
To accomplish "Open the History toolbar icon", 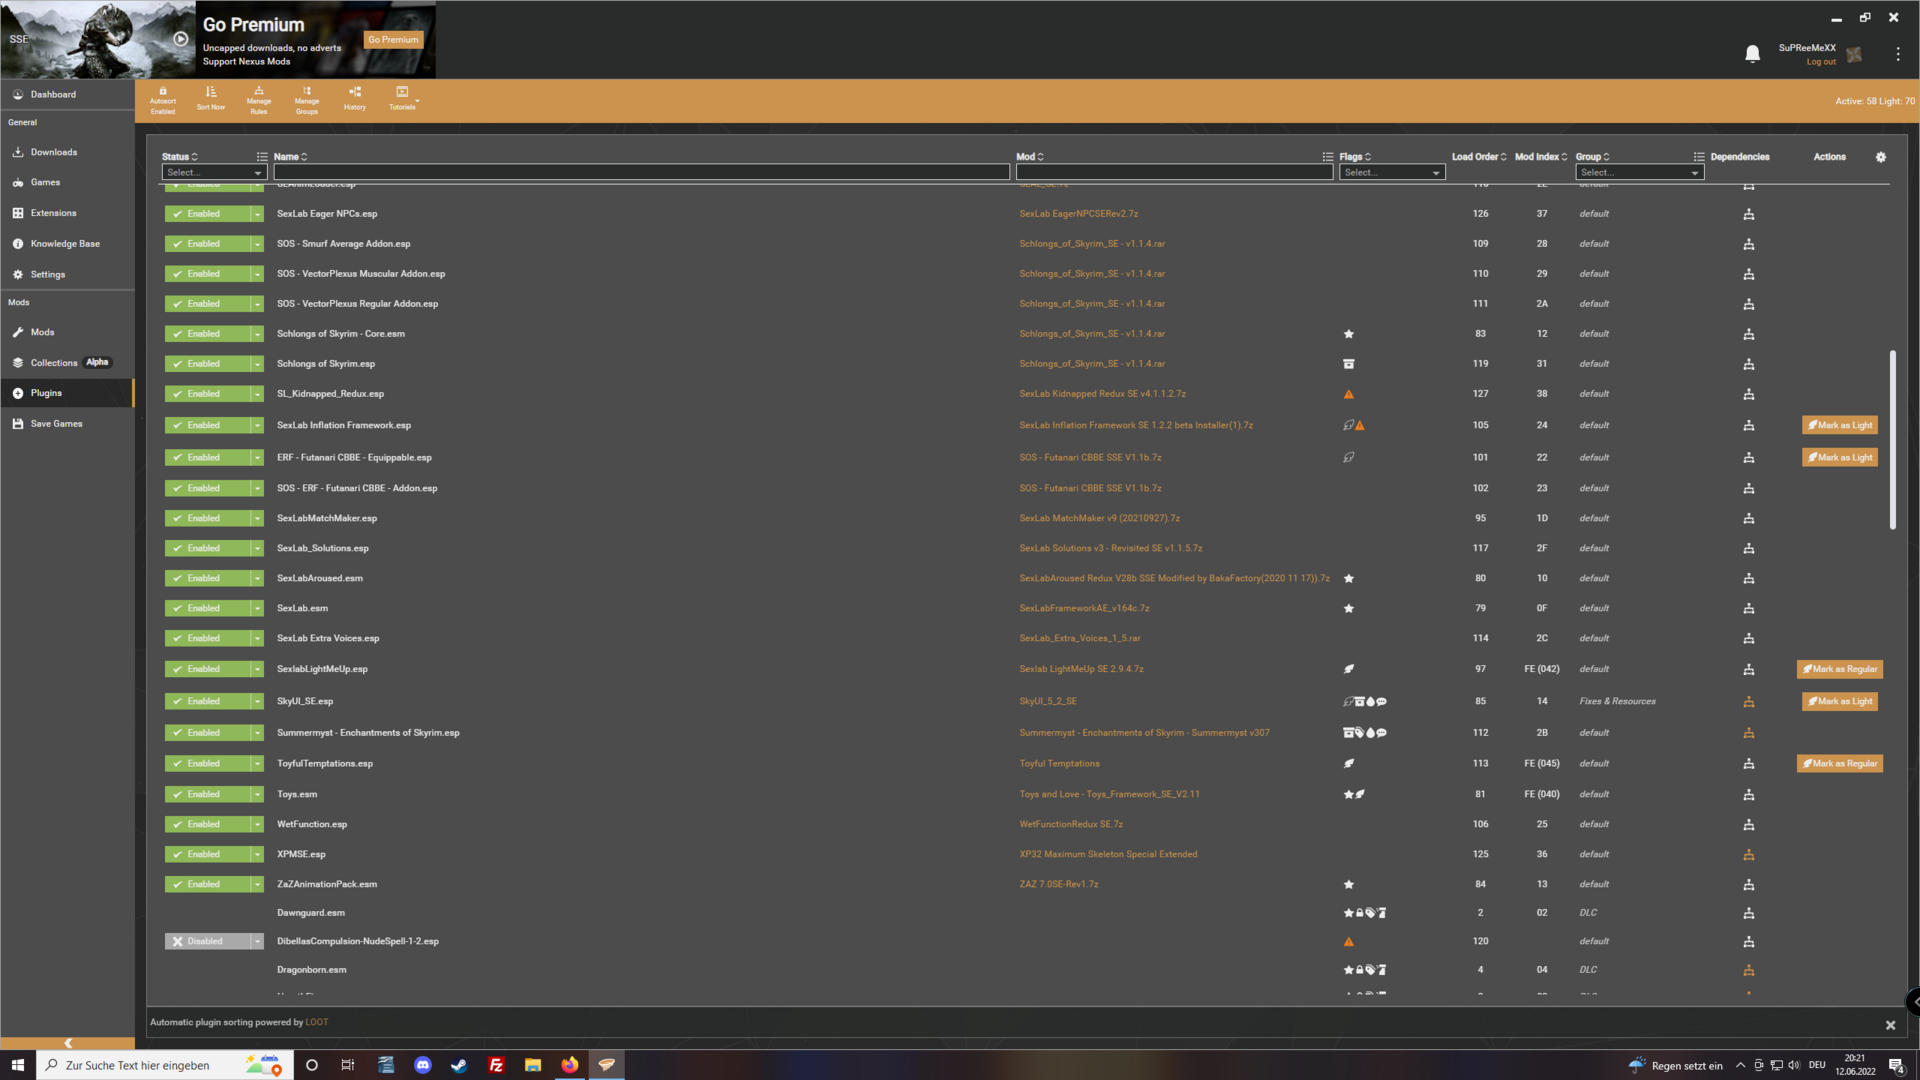I will click(x=355, y=99).
